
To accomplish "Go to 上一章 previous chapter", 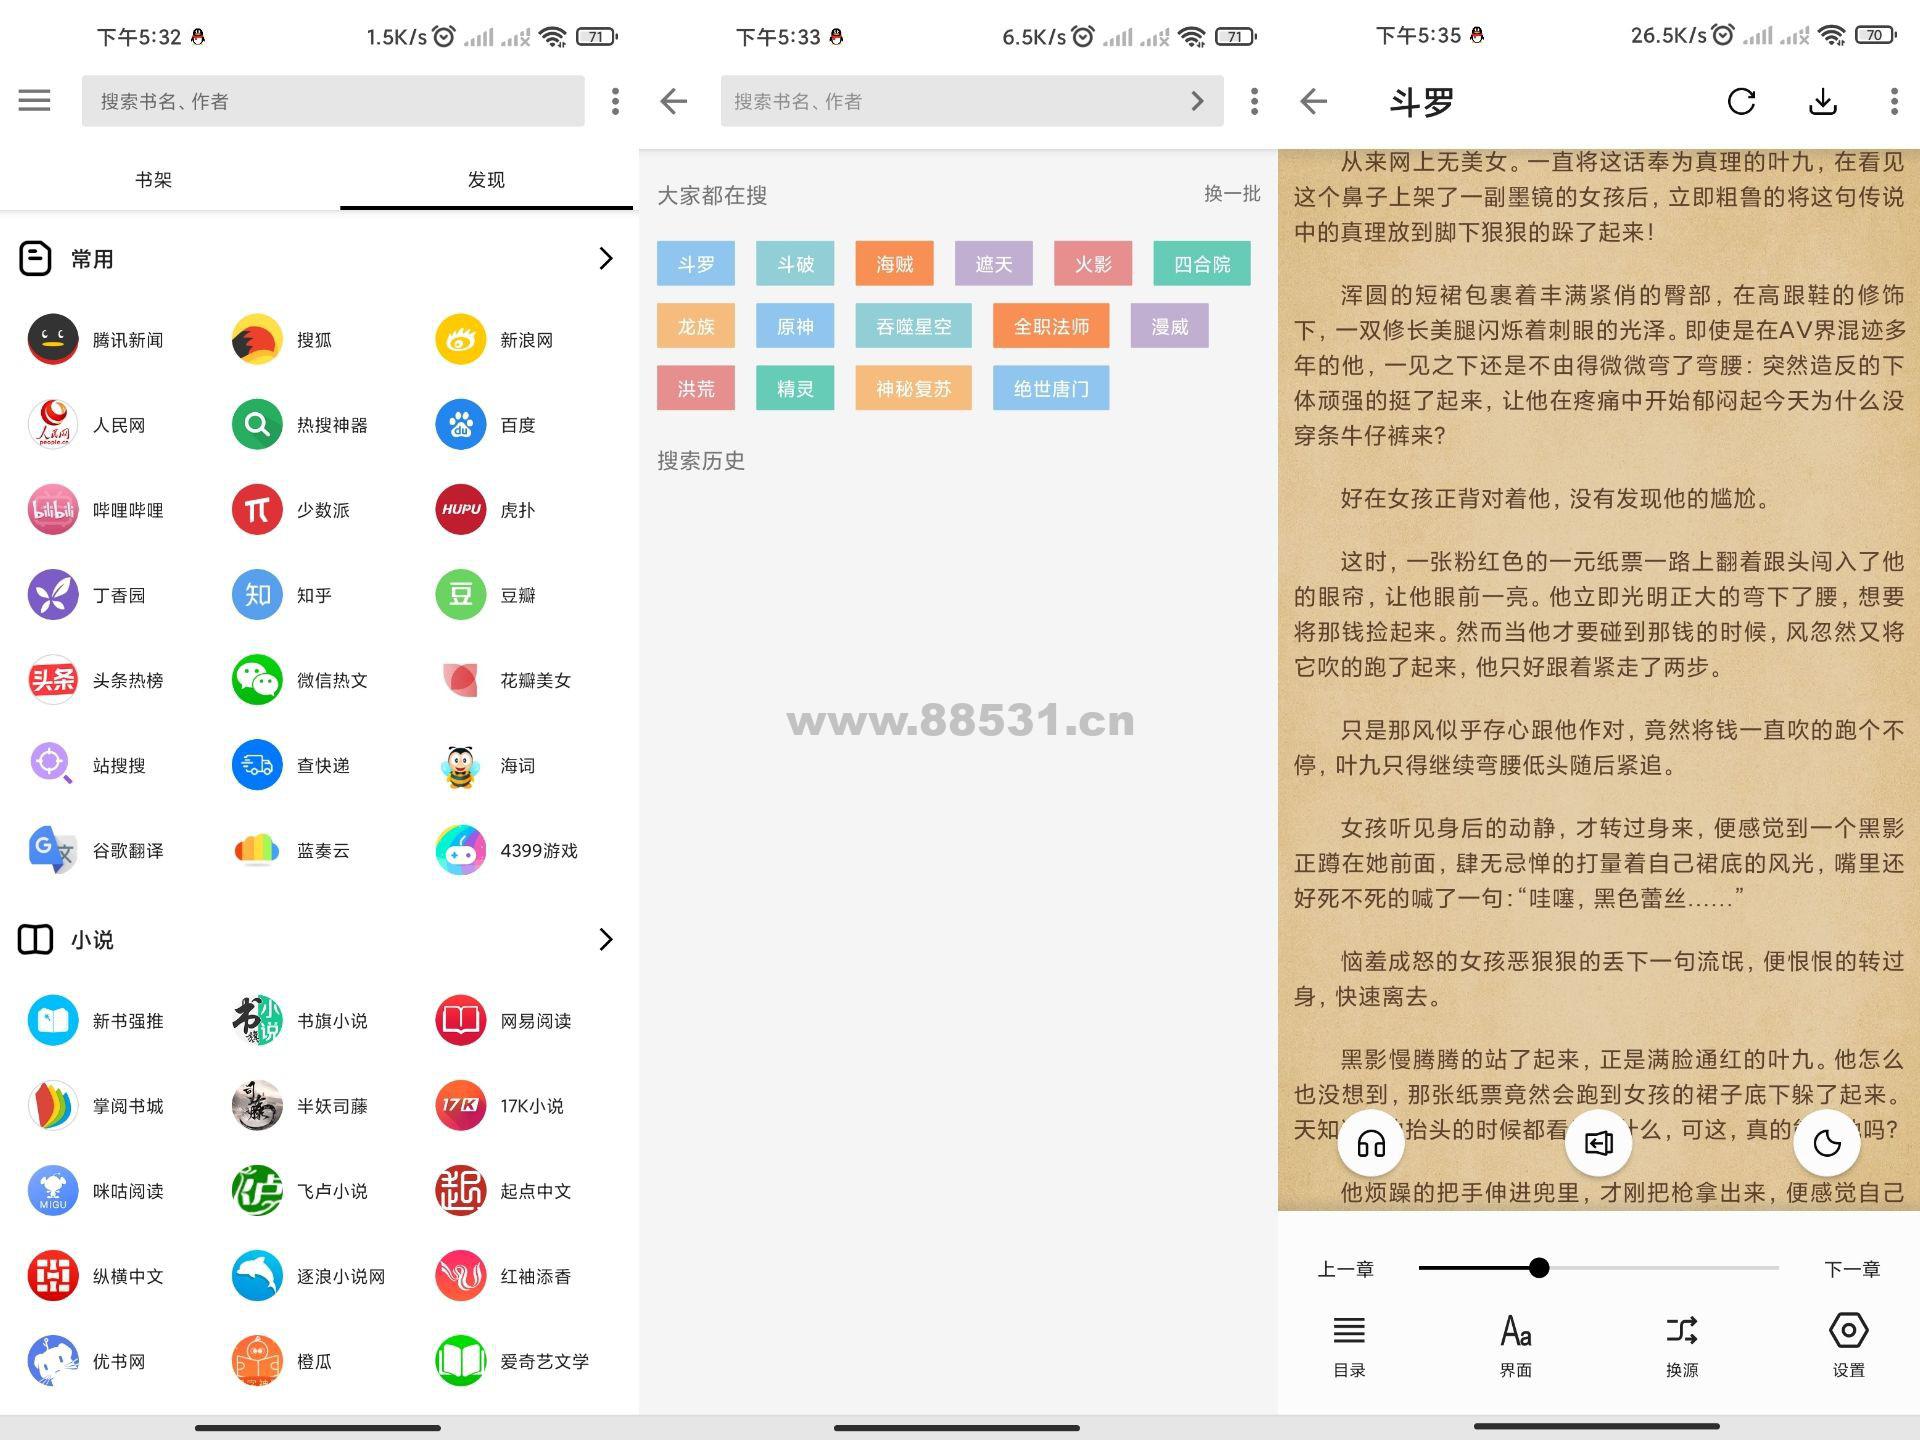I will [1345, 1270].
